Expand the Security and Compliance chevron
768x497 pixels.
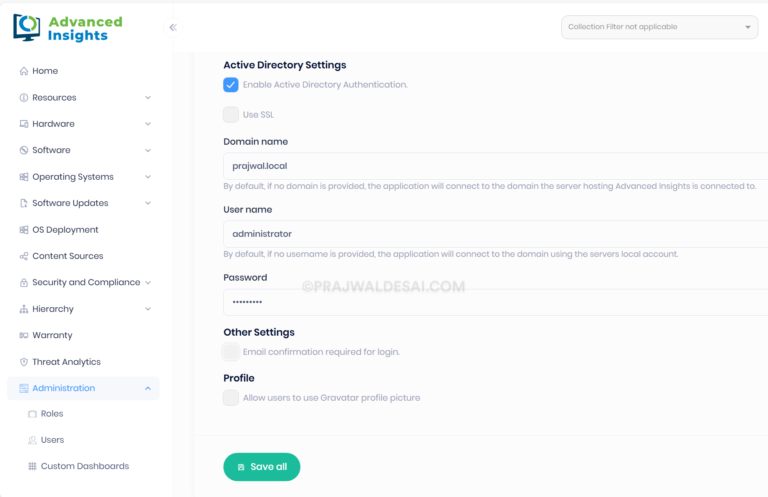tap(148, 283)
